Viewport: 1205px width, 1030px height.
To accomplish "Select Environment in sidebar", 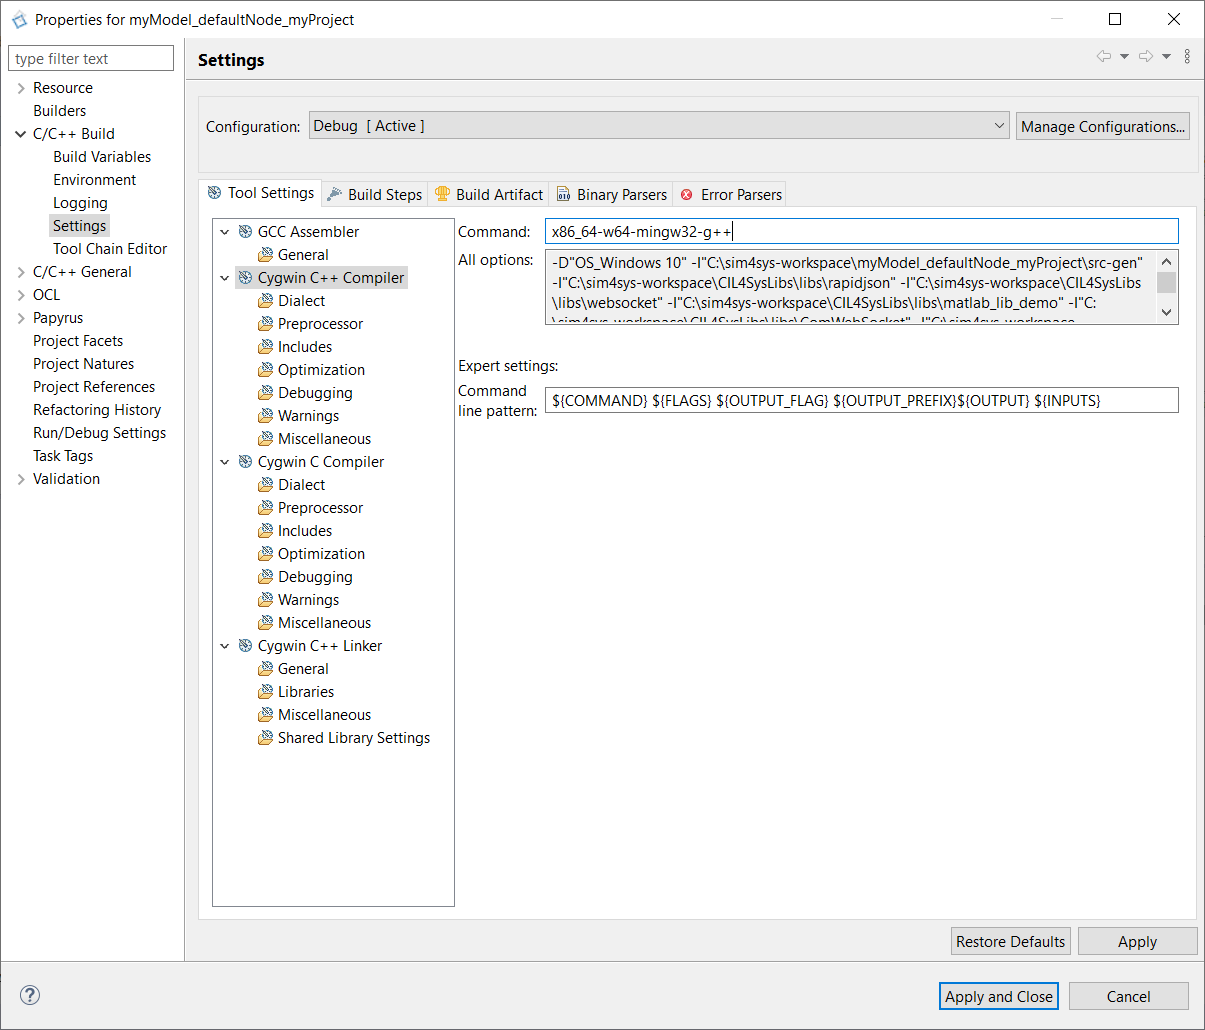I will click(x=95, y=180).
